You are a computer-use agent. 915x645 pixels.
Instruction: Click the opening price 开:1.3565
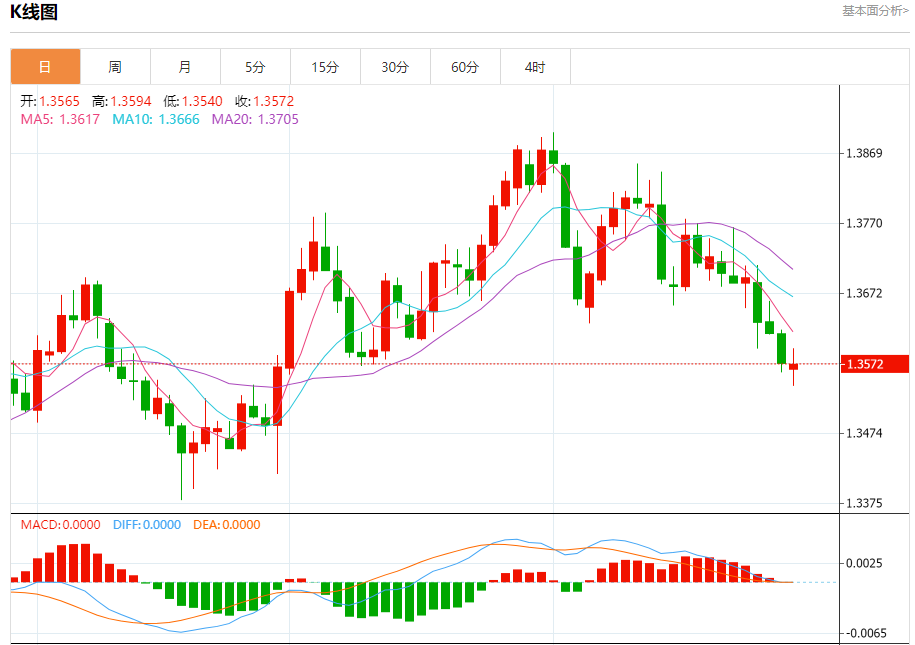[x=50, y=101]
